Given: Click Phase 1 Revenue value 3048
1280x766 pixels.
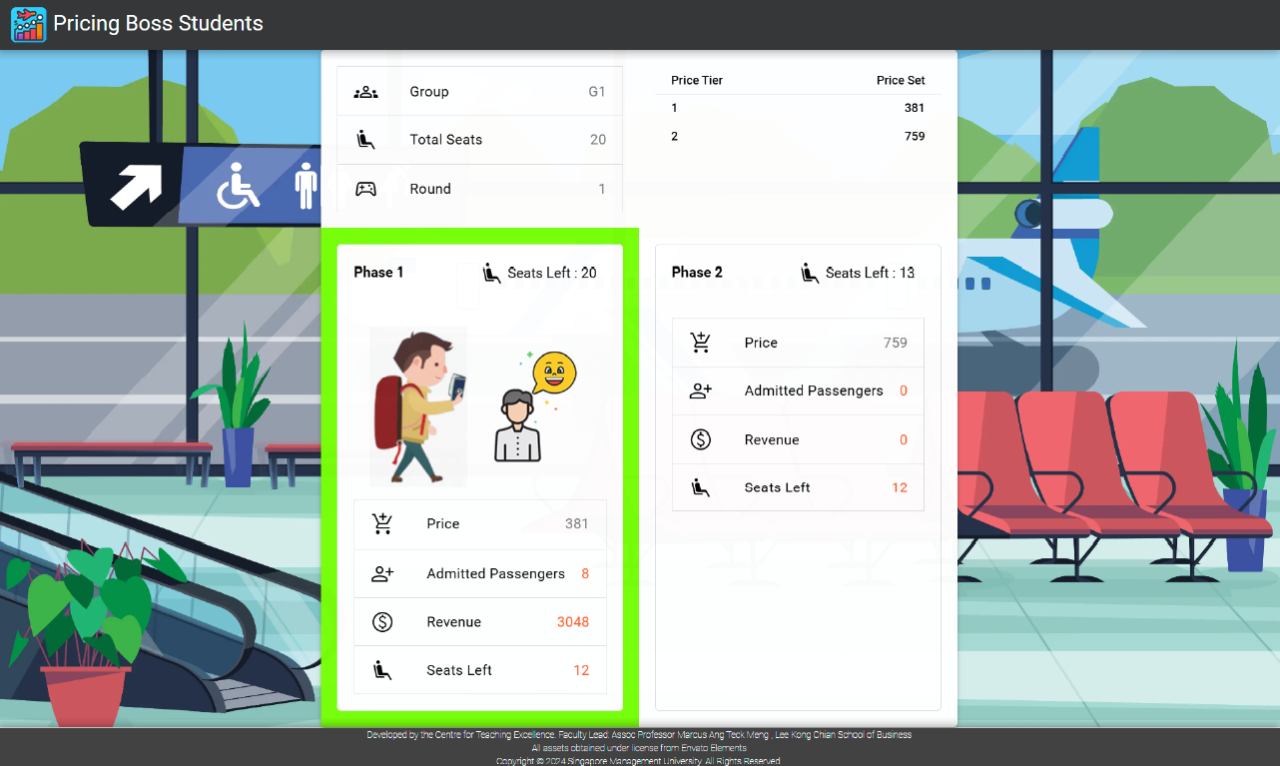Looking at the screenshot, I should point(573,622).
